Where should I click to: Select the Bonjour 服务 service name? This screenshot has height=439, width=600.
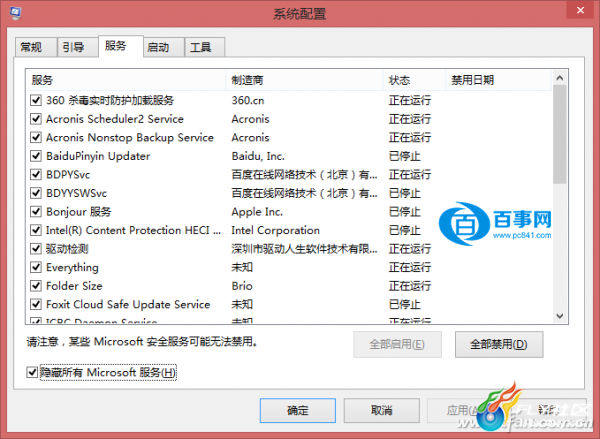point(78,212)
